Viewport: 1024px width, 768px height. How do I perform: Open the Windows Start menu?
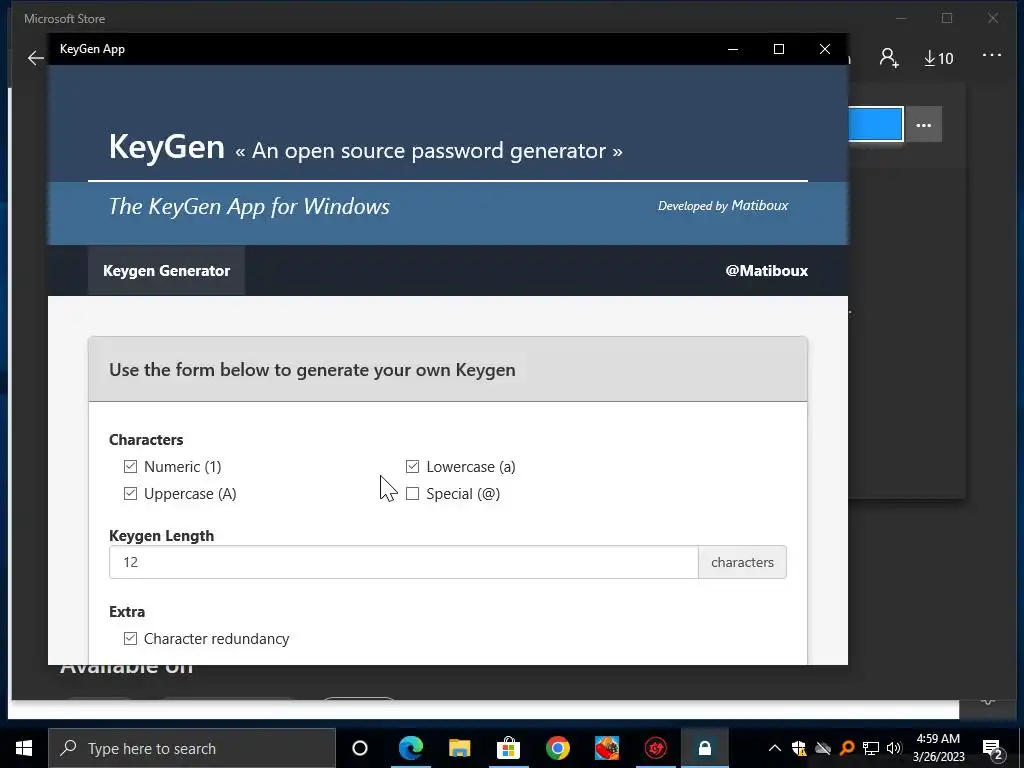(24, 748)
